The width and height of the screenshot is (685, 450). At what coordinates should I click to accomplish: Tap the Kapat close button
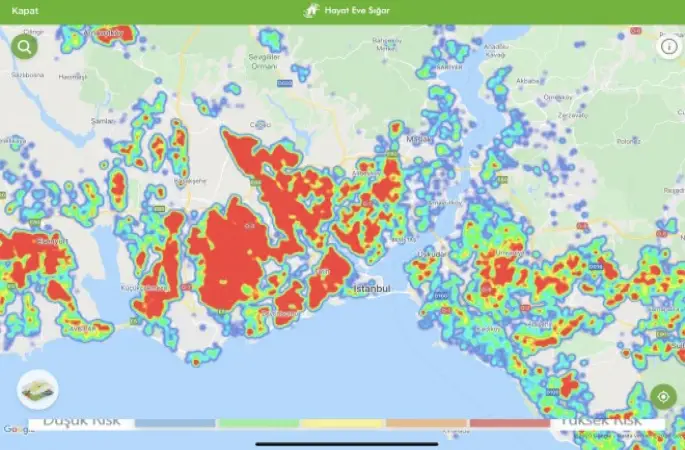point(25,11)
